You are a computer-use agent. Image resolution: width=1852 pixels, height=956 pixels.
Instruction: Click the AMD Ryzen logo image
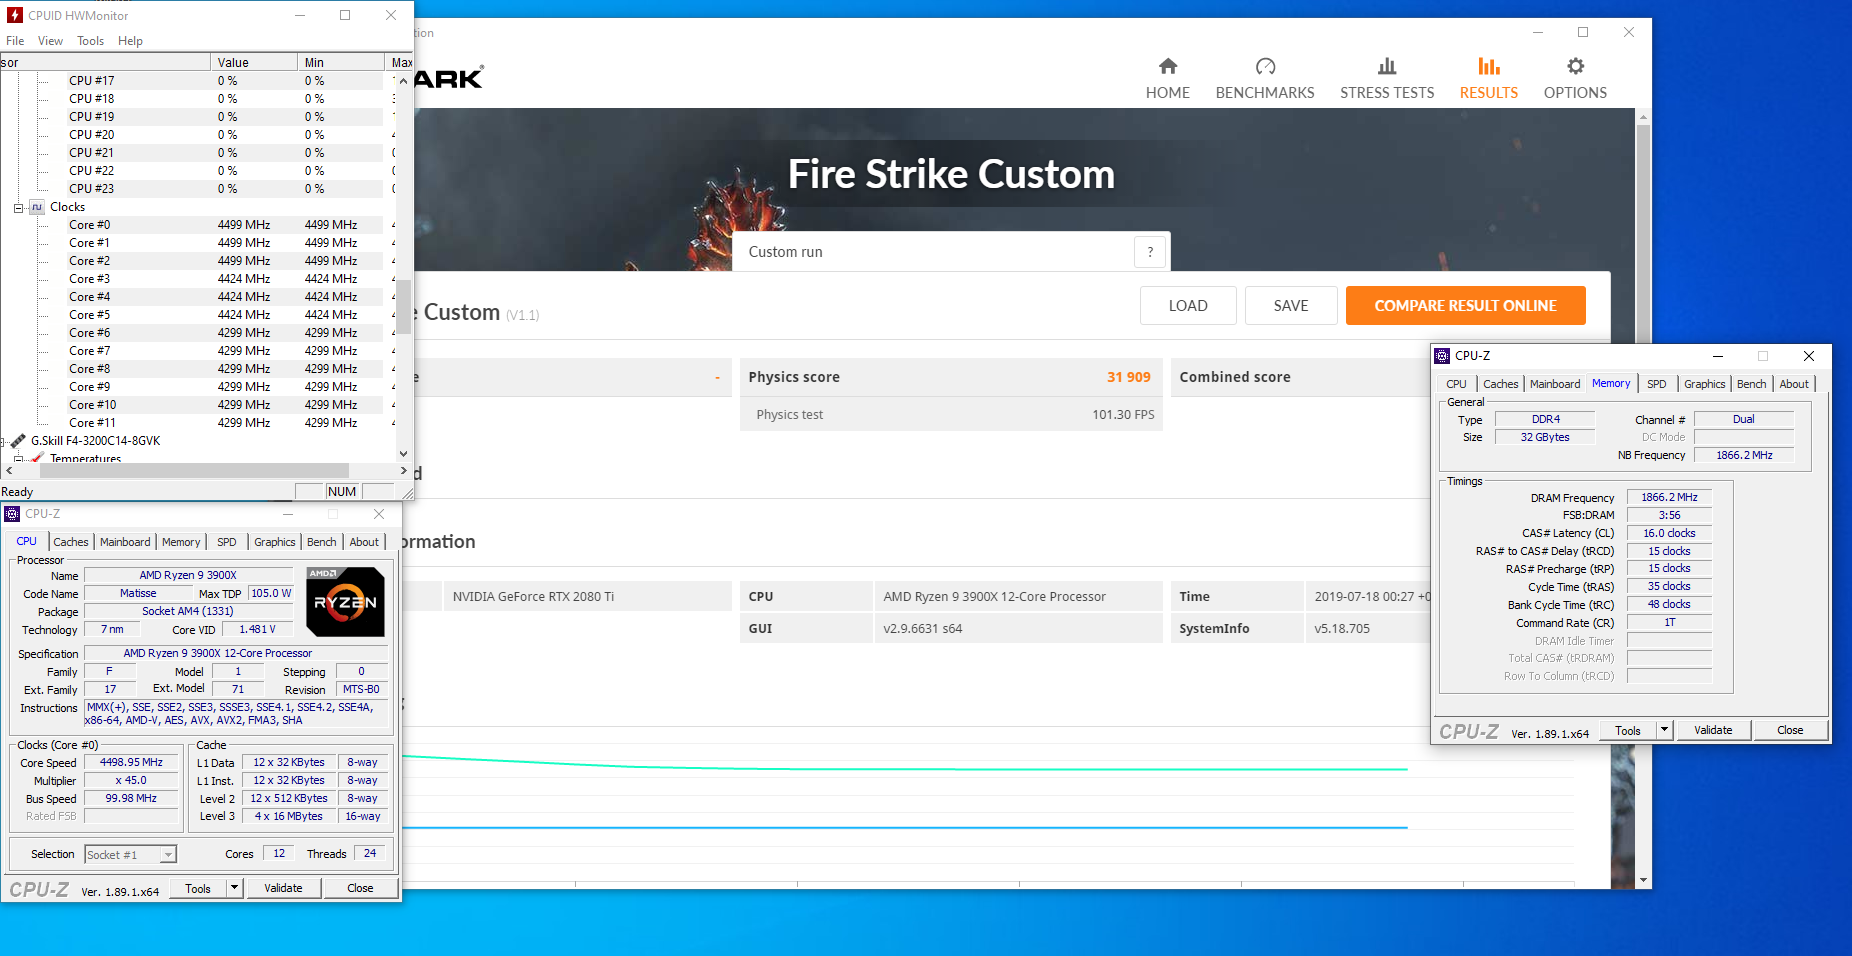click(345, 602)
